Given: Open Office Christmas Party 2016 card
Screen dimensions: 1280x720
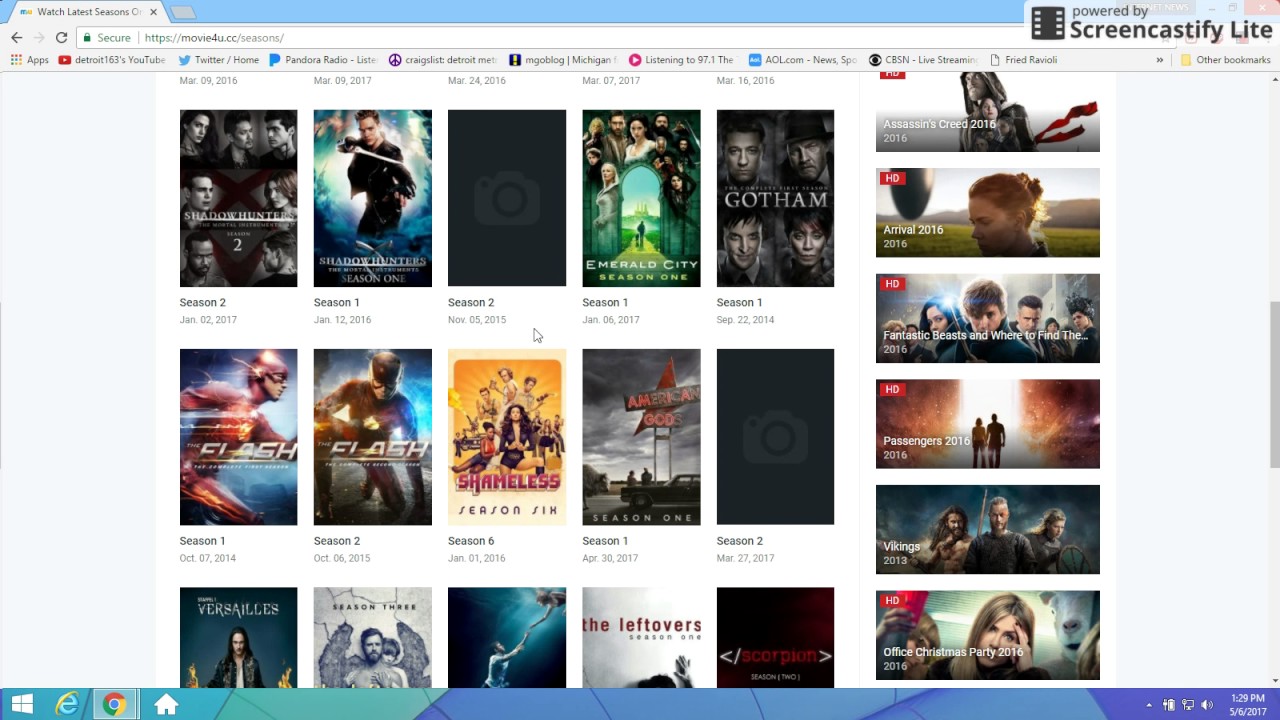Looking at the screenshot, I should point(988,635).
